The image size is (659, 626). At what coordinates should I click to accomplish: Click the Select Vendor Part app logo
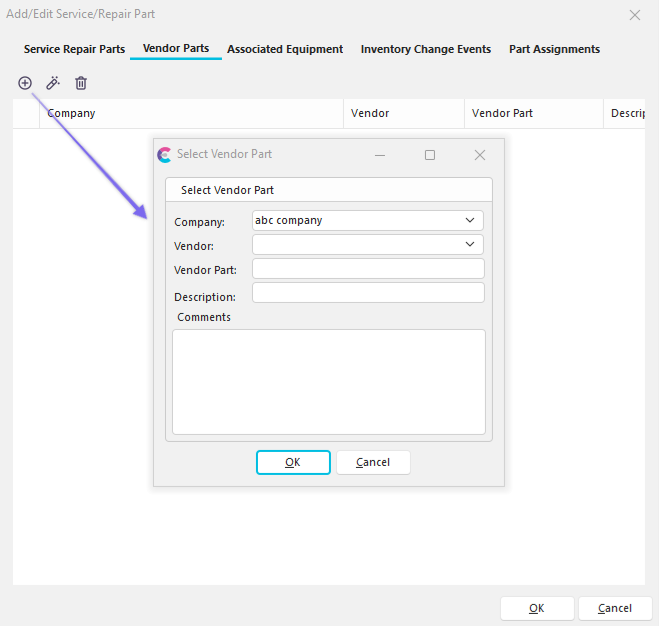165,155
